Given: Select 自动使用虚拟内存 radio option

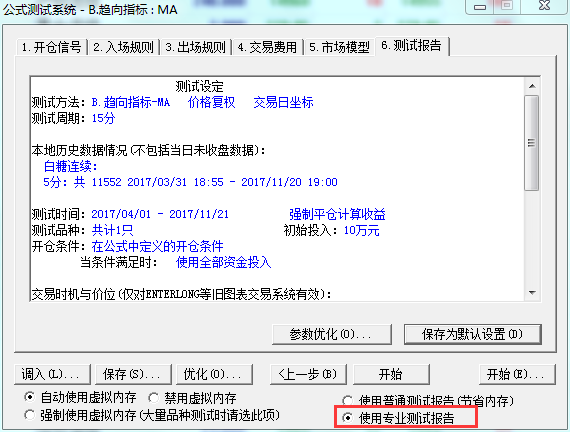Looking at the screenshot, I should click(x=80, y=397).
